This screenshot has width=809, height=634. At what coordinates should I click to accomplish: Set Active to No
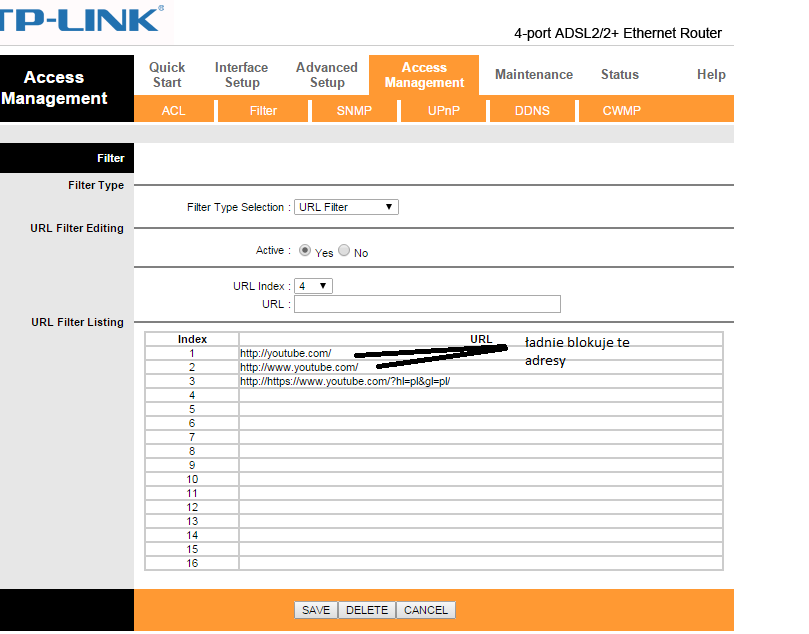[x=344, y=250]
